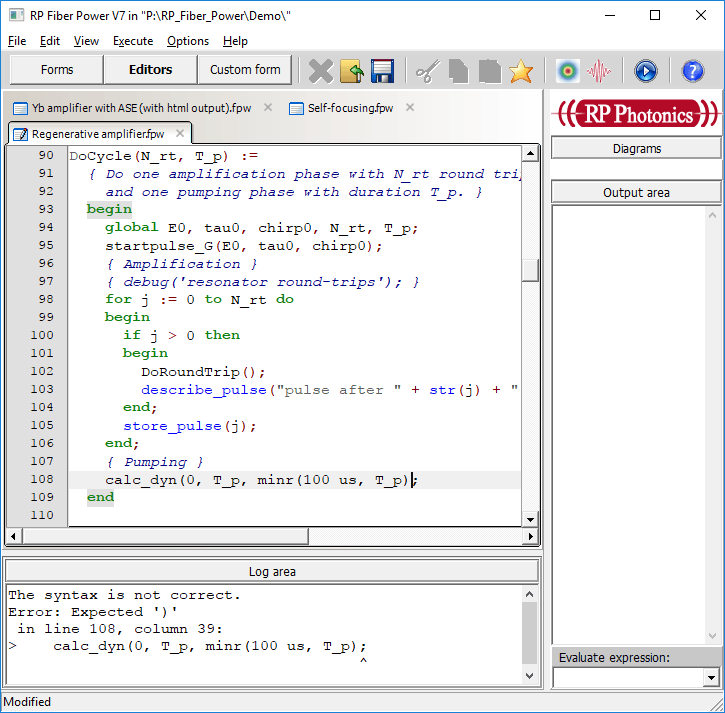The image size is (725, 713).
Task: Click the Regenerative amplifier tab edit icon
Action: [x=20, y=135]
